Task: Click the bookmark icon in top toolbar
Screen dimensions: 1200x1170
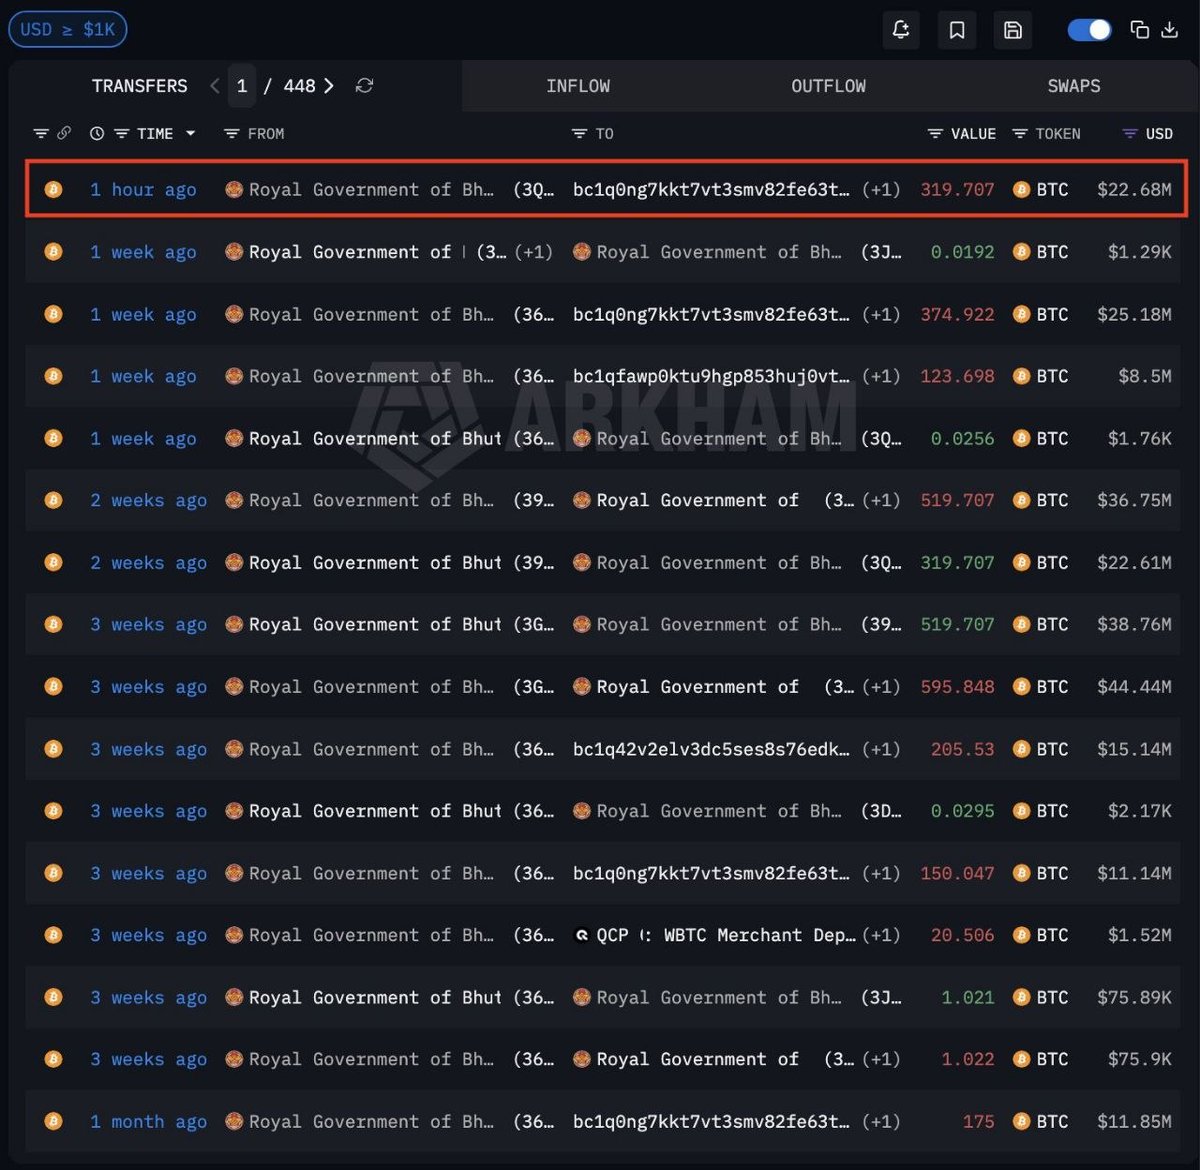Action: (957, 30)
